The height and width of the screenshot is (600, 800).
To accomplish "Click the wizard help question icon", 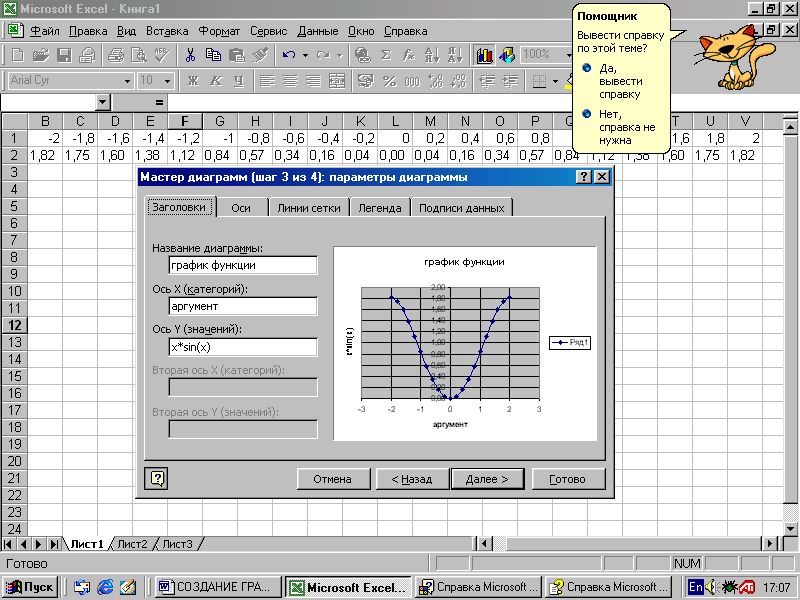I will (156, 479).
